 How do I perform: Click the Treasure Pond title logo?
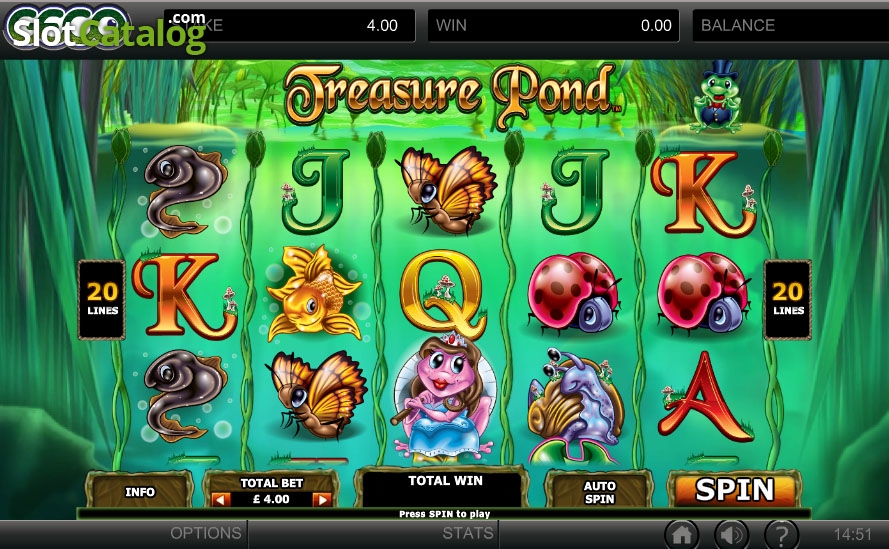pos(451,95)
